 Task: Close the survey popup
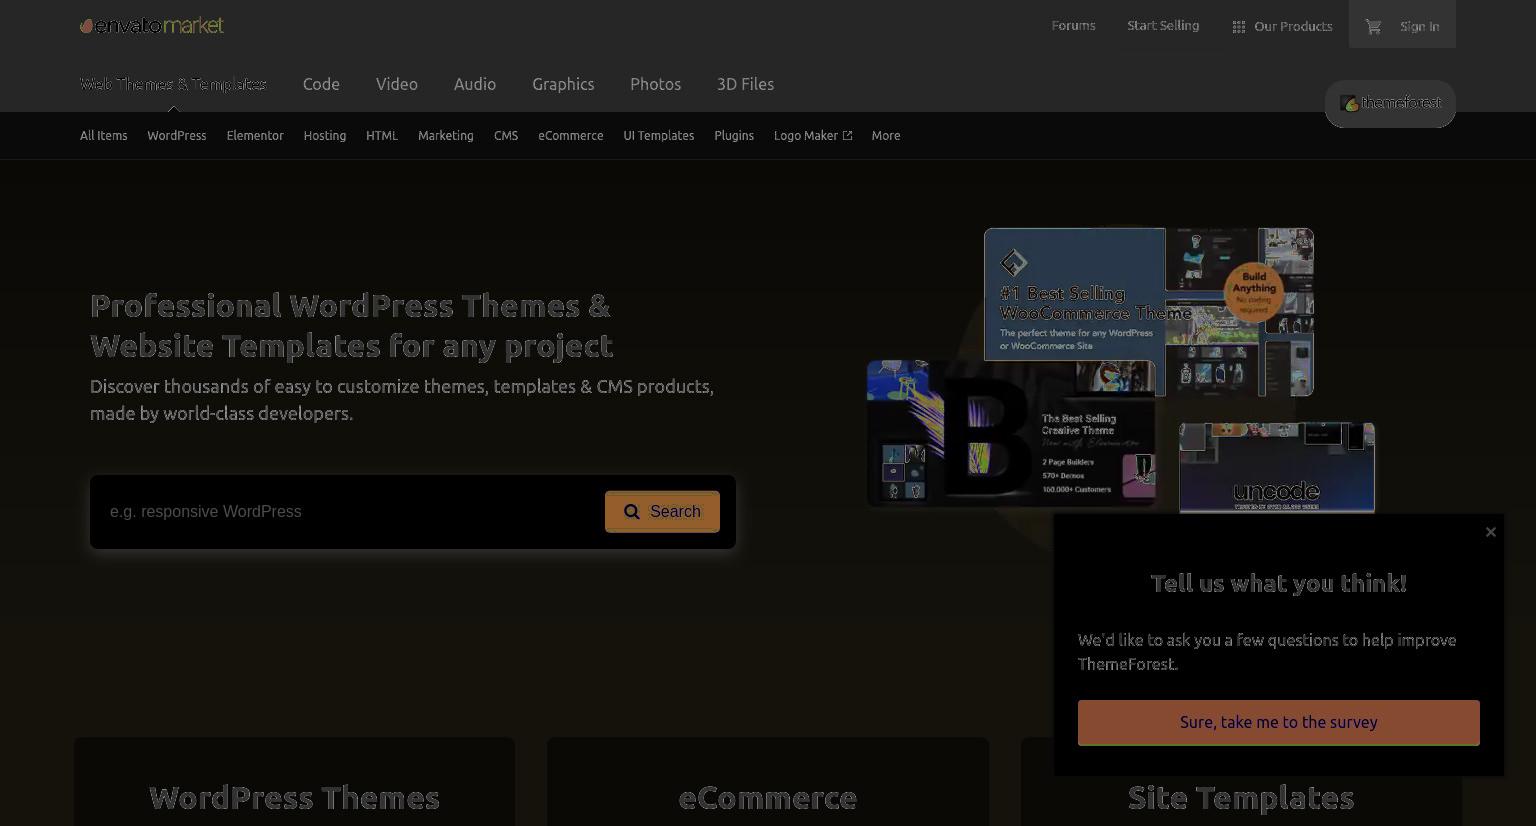click(x=1491, y=532)
